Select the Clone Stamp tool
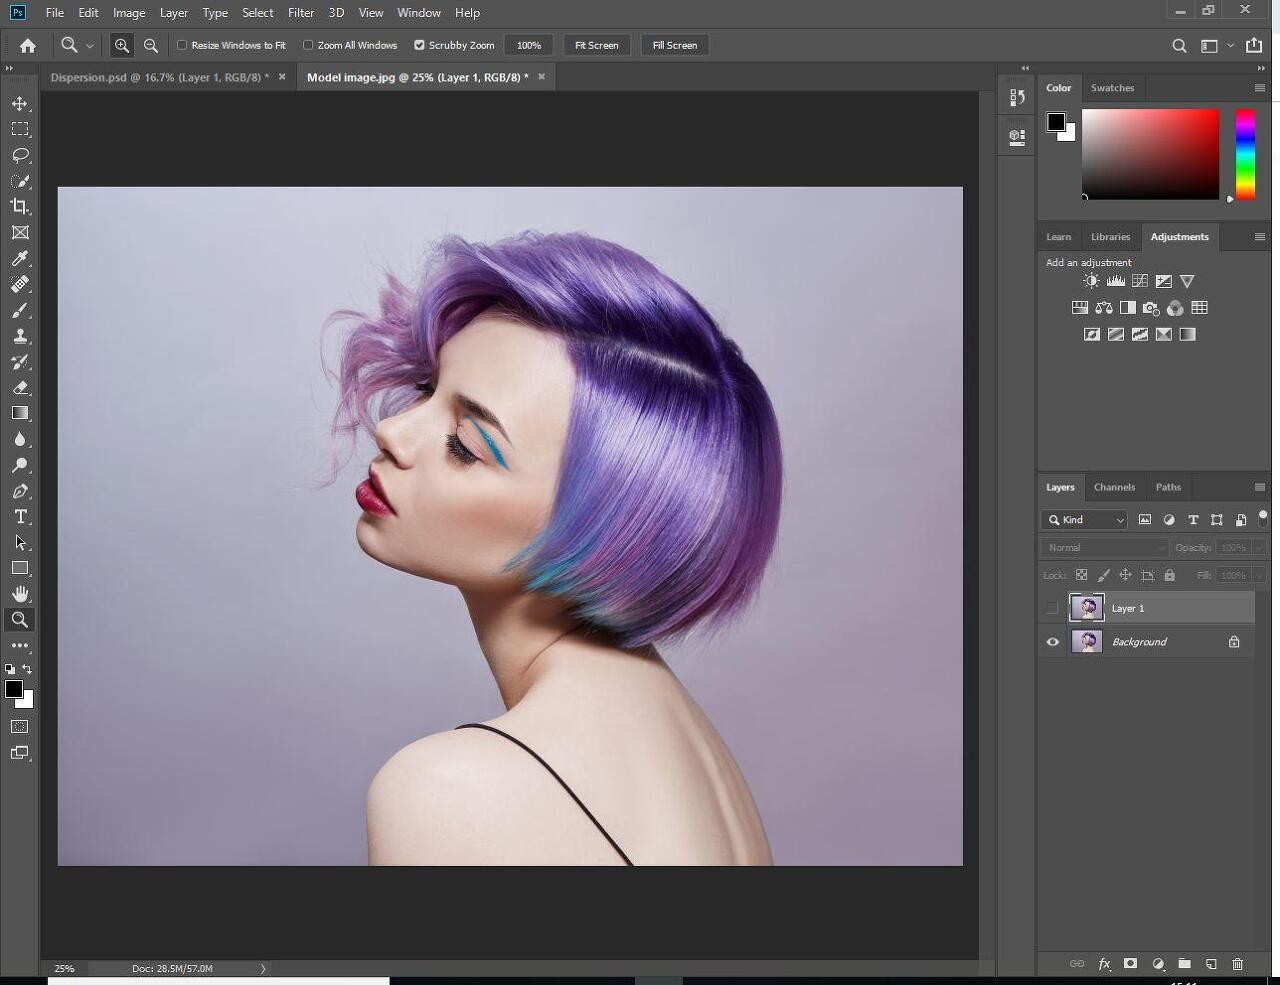The height and width of the screenshot is (985, 1280). [x=20, y=336]
